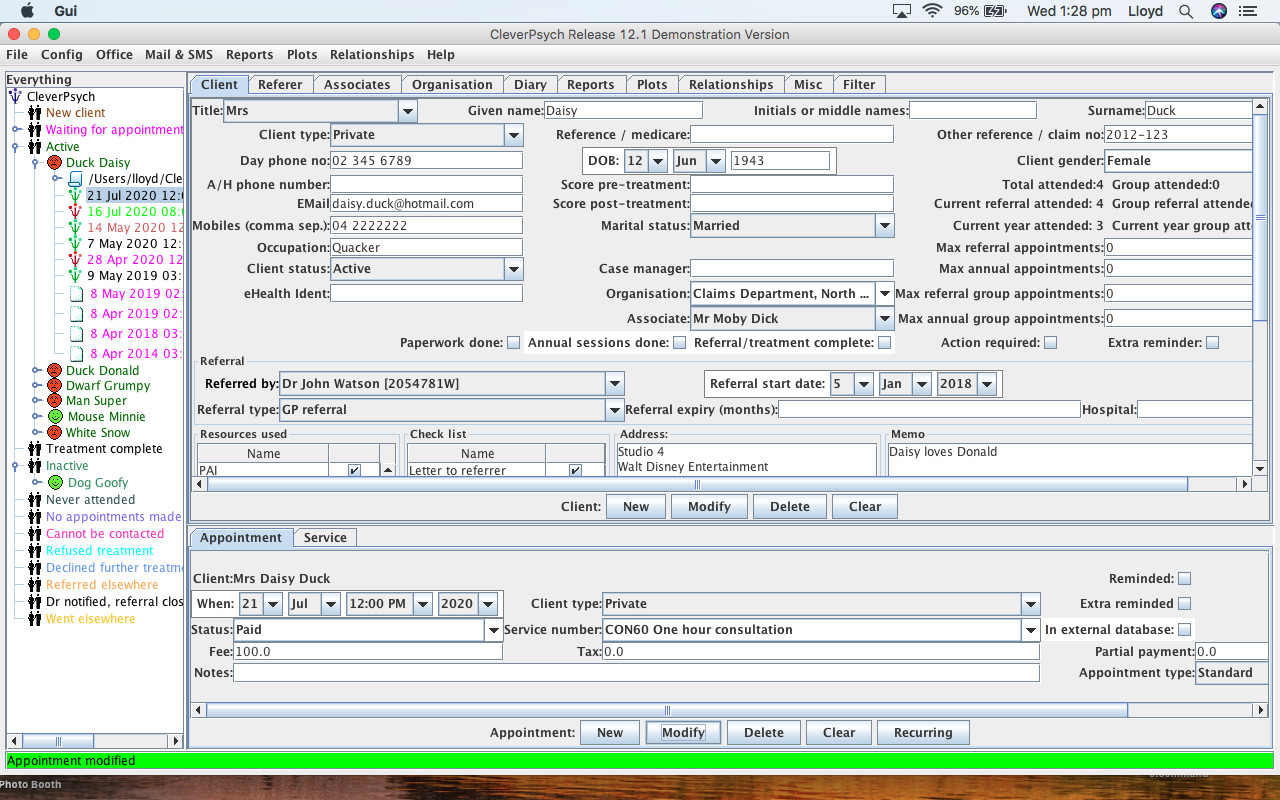
Task: Open the Client type dropdown in Client panel
Action: pos(513,135)
